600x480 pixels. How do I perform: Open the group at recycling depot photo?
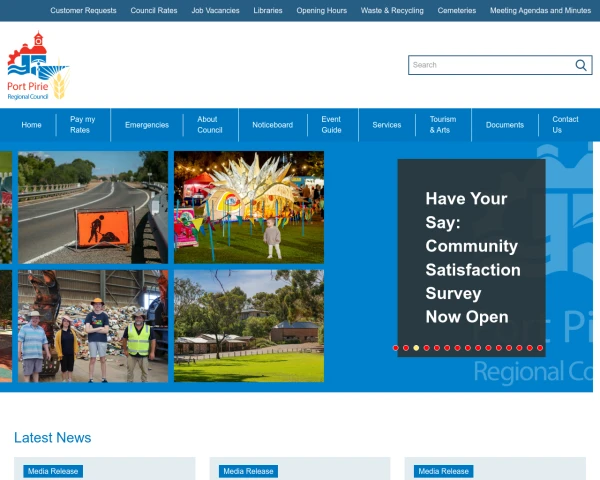click(93, 325)
